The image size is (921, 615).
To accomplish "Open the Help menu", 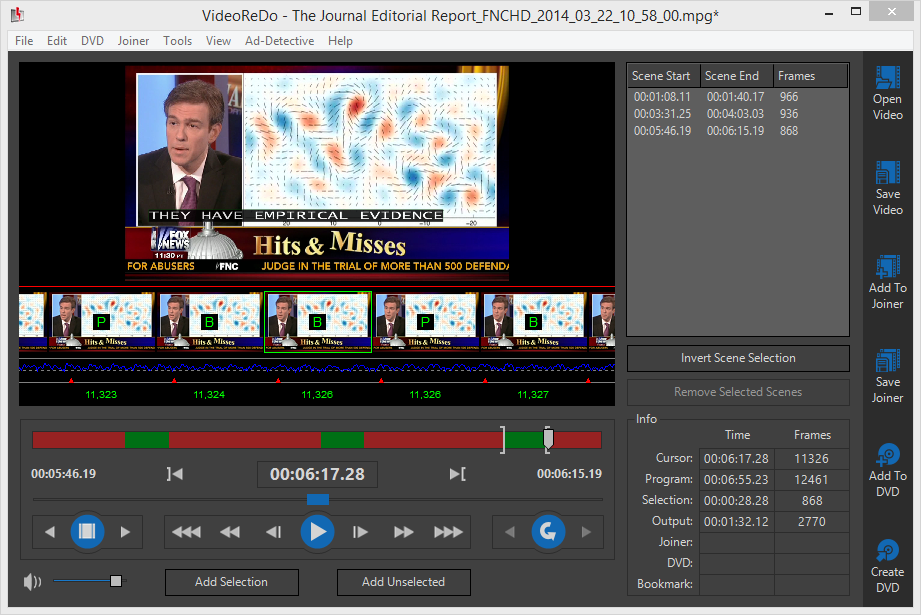I will (x=340, y=41).
